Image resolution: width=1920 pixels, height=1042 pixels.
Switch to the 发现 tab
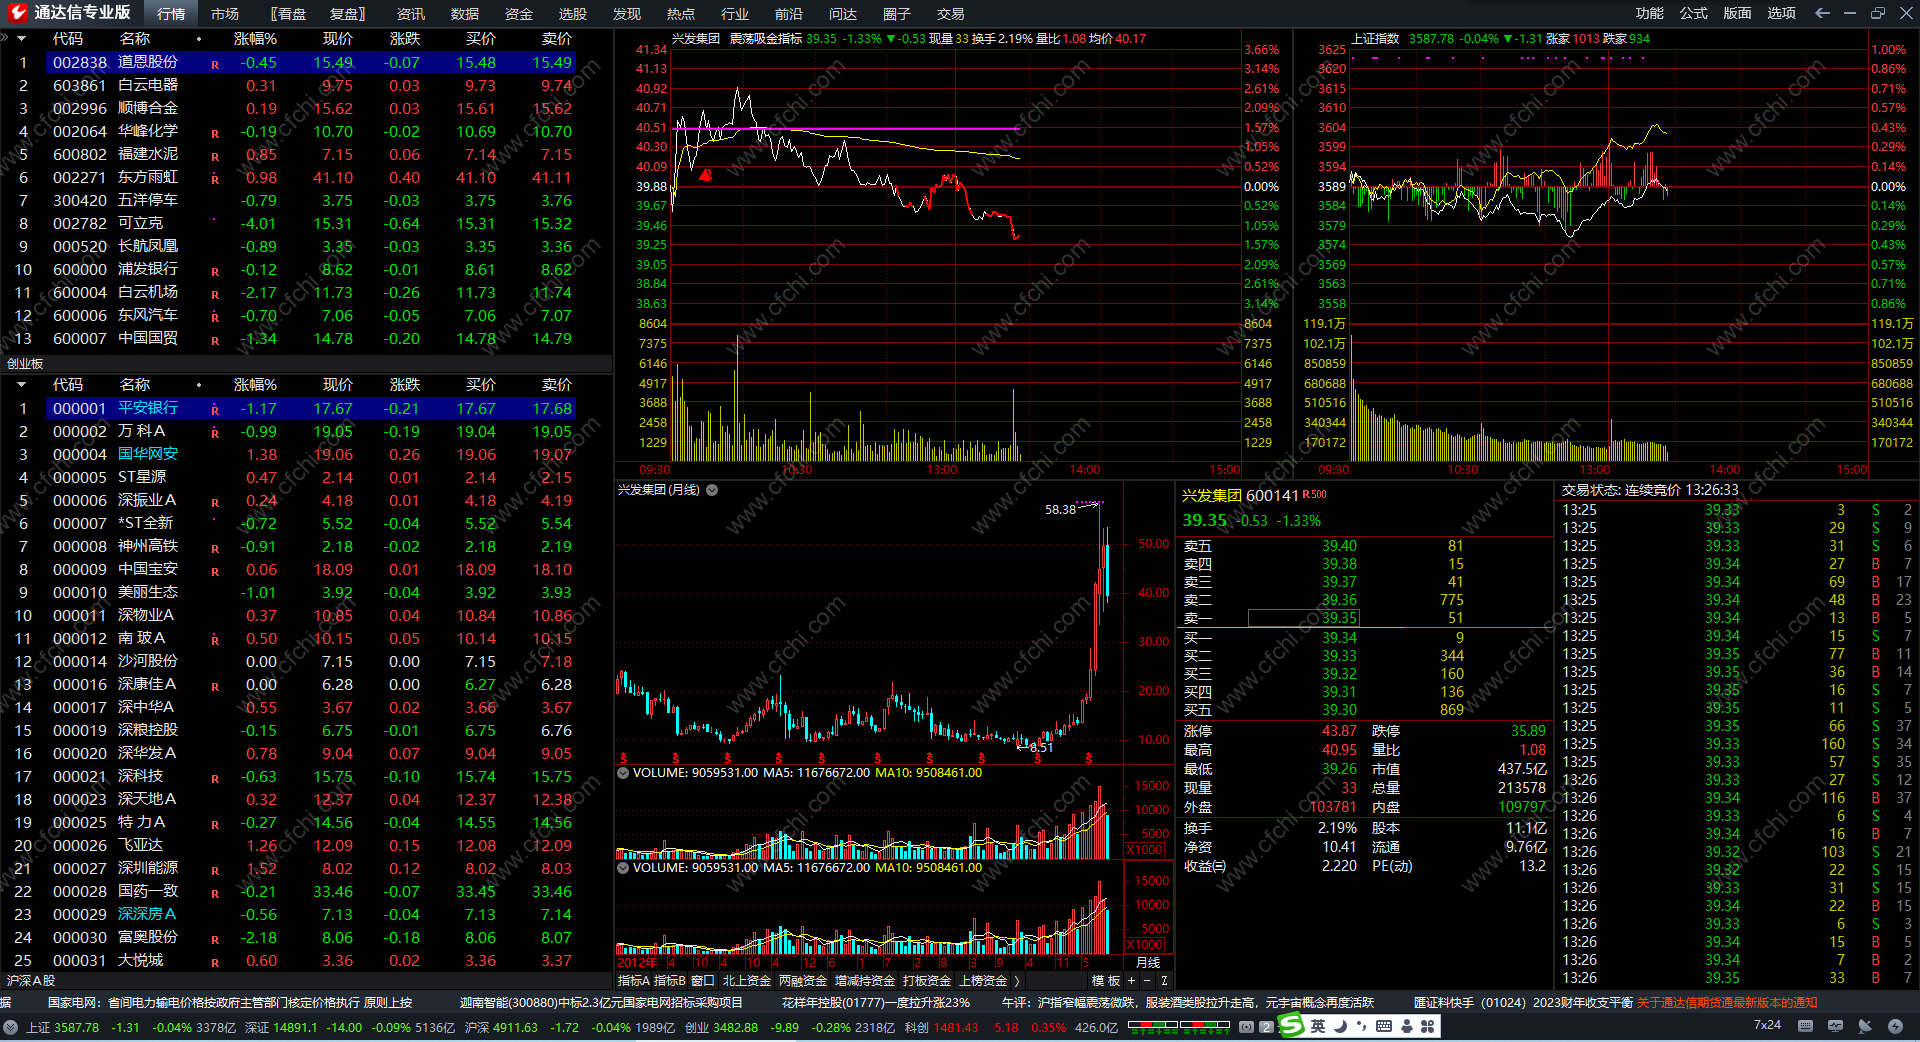click(x=627, y=14)
